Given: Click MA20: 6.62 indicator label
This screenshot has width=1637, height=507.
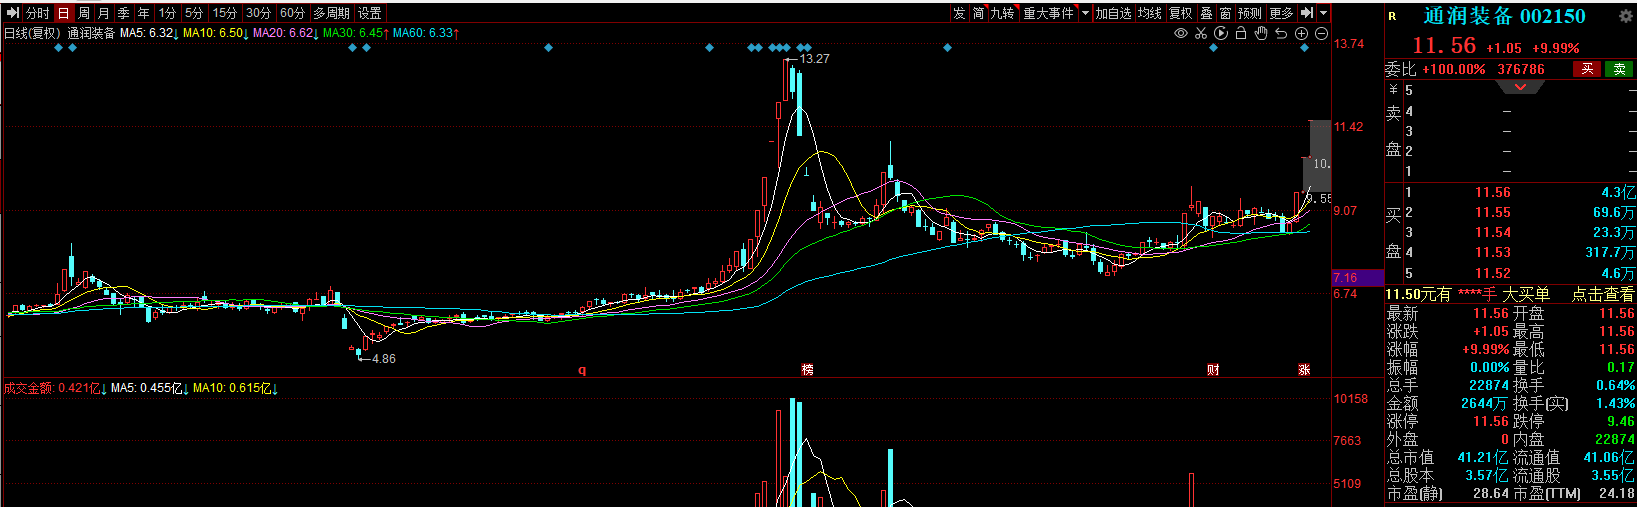Looking at the screenshot, I should click(286, 33).
